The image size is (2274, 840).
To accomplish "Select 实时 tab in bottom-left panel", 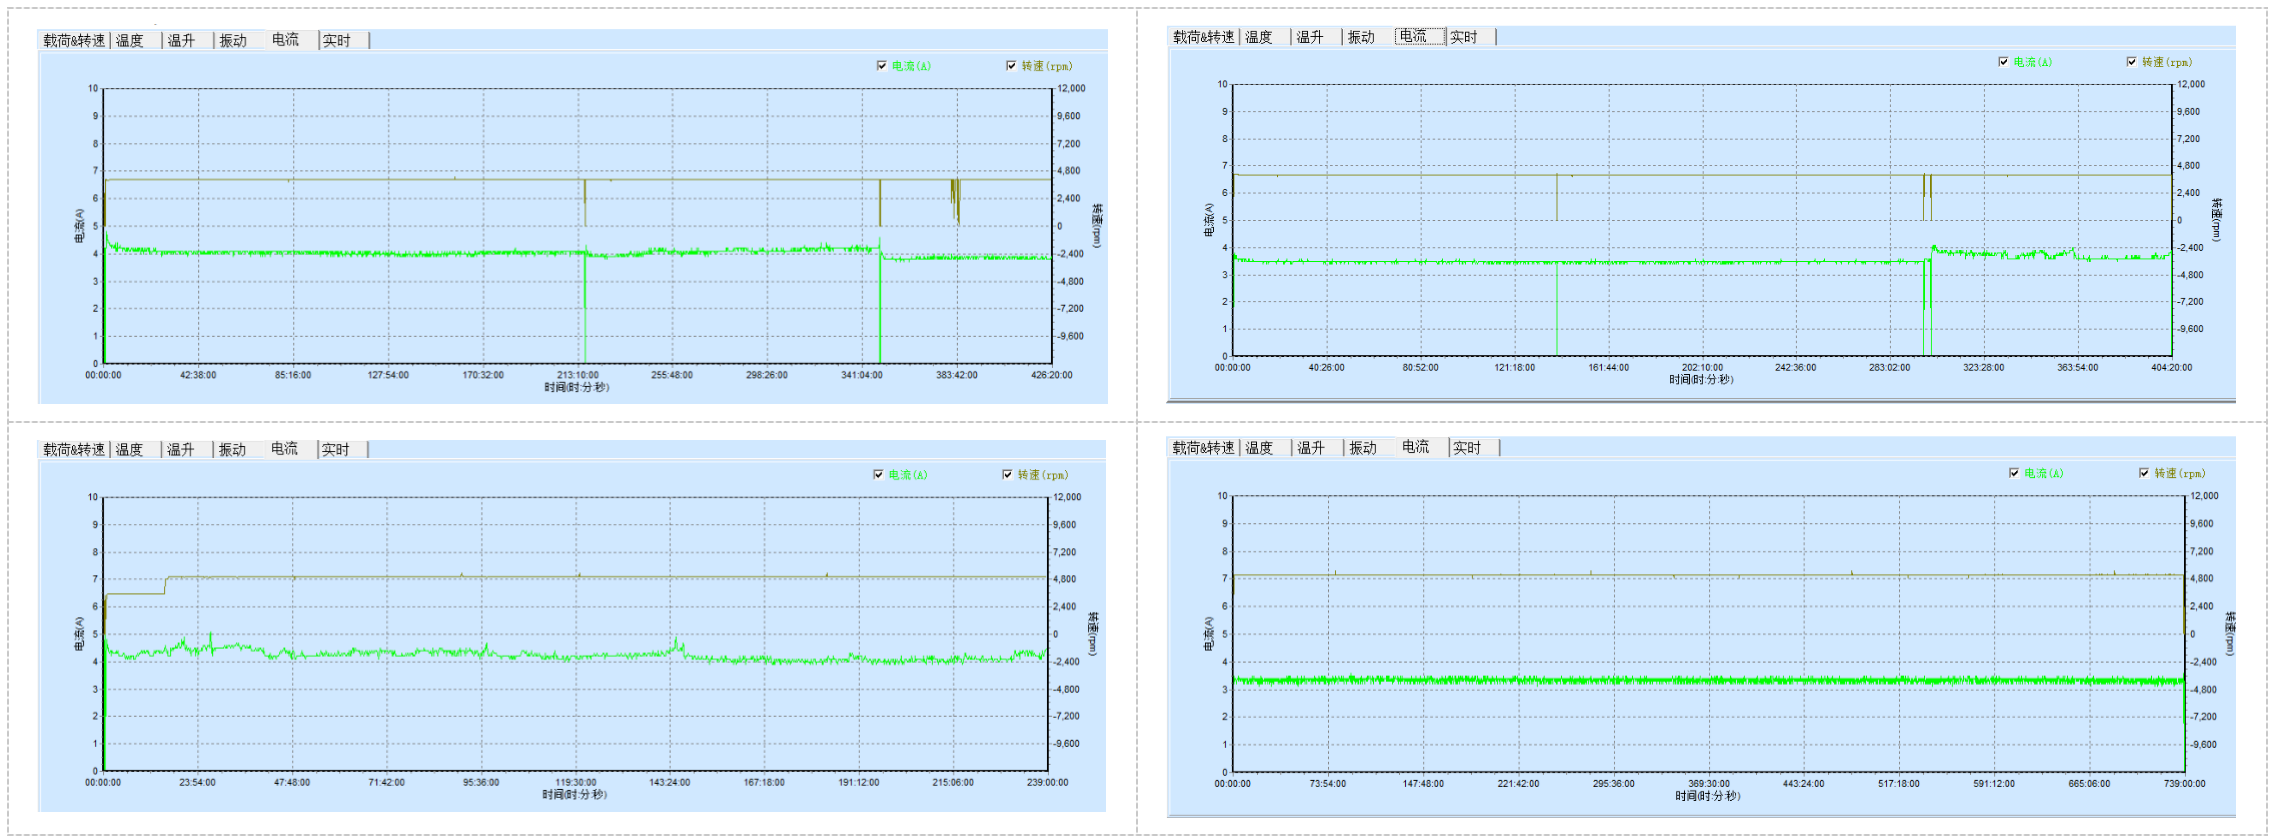I will (336, 450).
